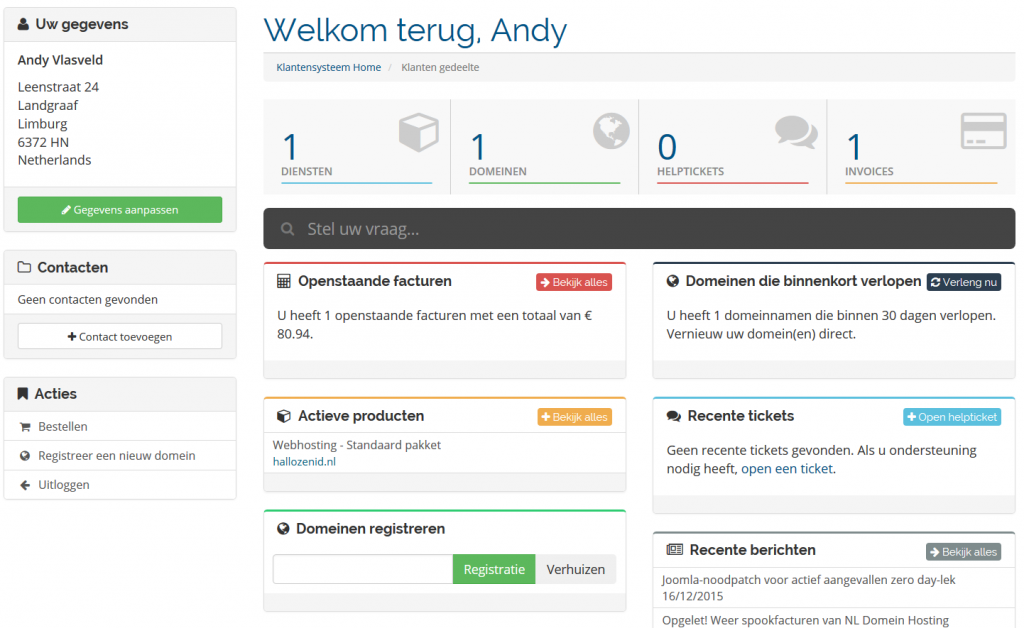Click the globe icon in Domeinen tile
The height and width of the screenshot is (628, 1024).
tap(611, 131)
